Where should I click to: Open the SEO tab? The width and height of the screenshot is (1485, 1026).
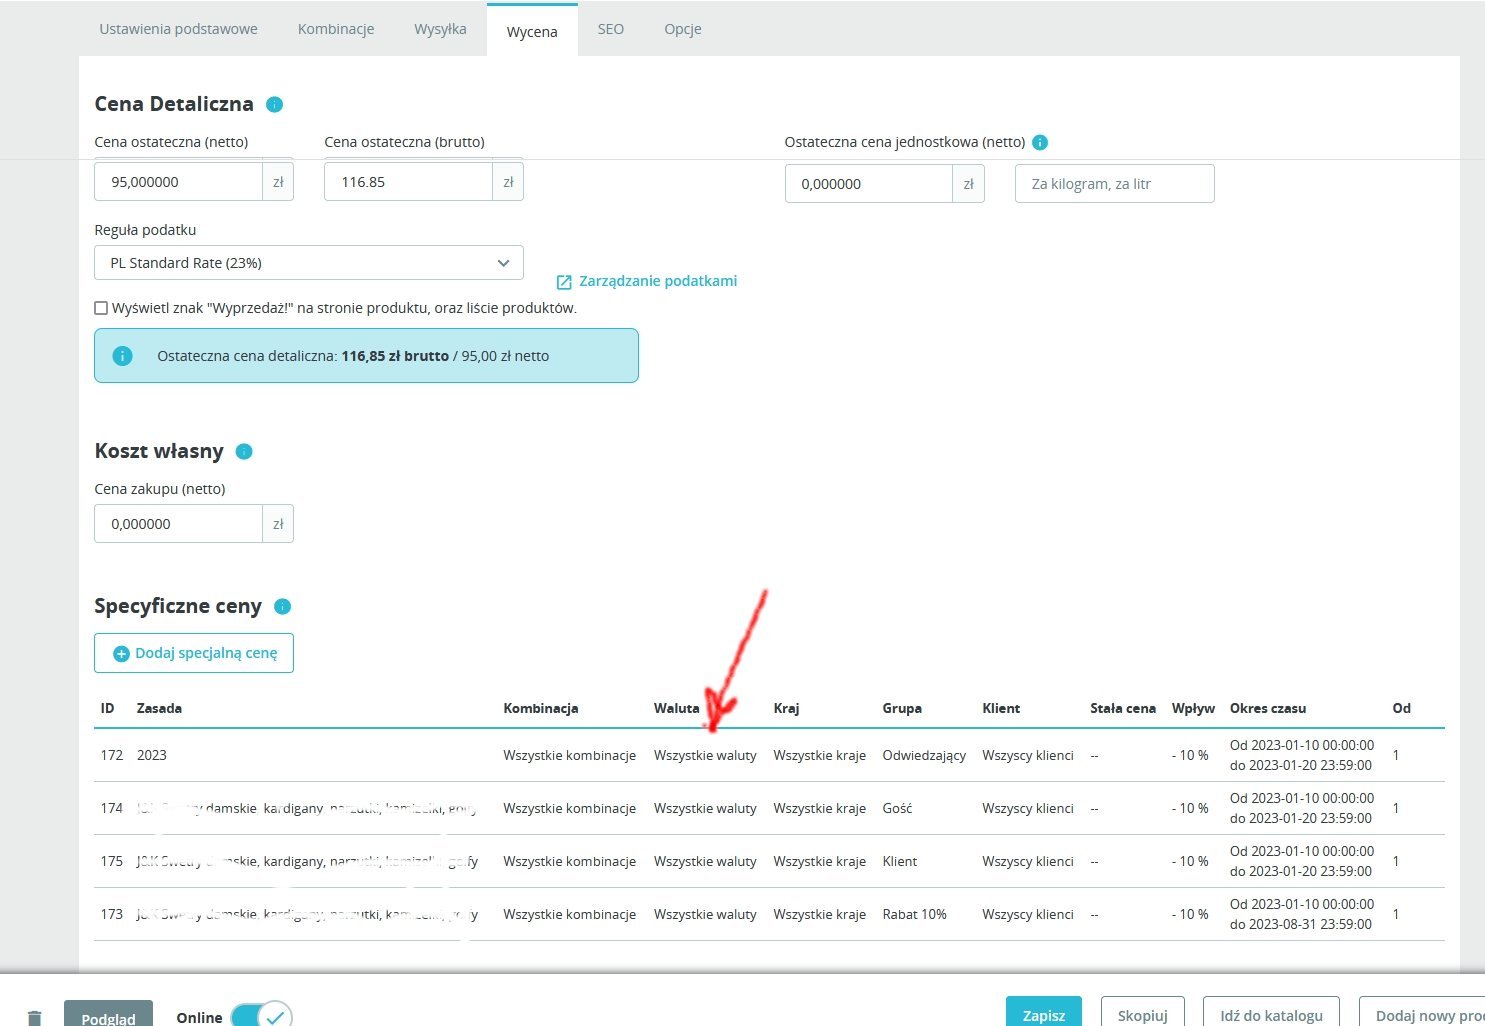(x=611, y=29)
